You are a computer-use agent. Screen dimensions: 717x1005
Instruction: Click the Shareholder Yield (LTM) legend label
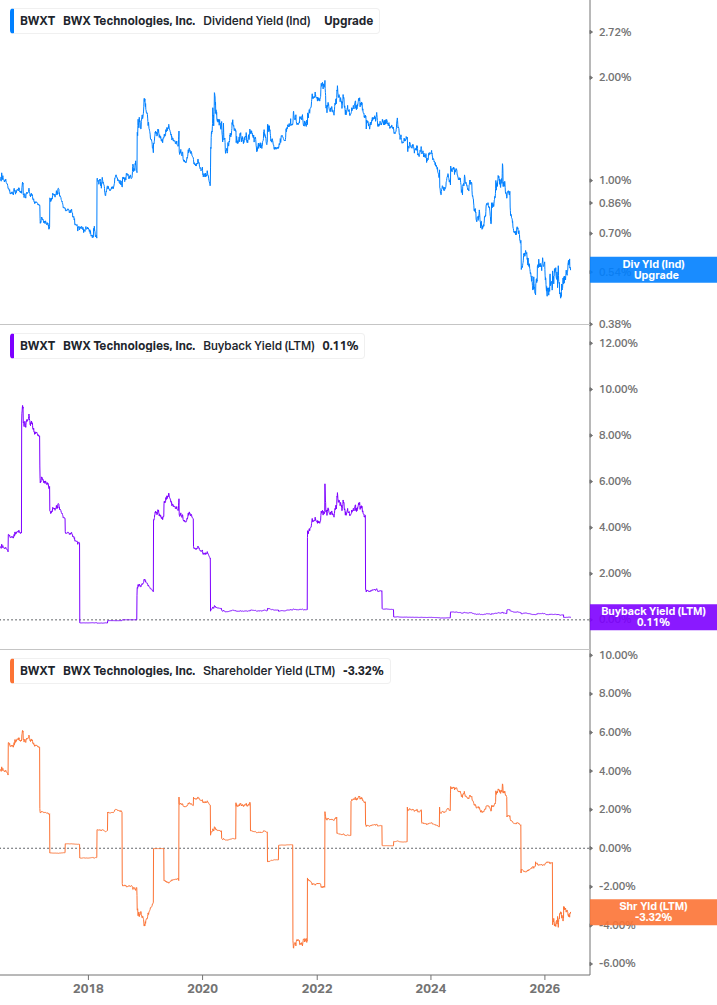[269, 670]
